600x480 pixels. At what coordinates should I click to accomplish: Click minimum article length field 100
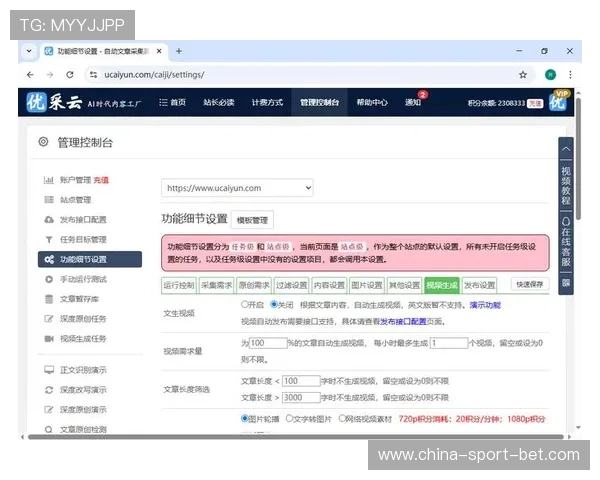coord(301,381)
